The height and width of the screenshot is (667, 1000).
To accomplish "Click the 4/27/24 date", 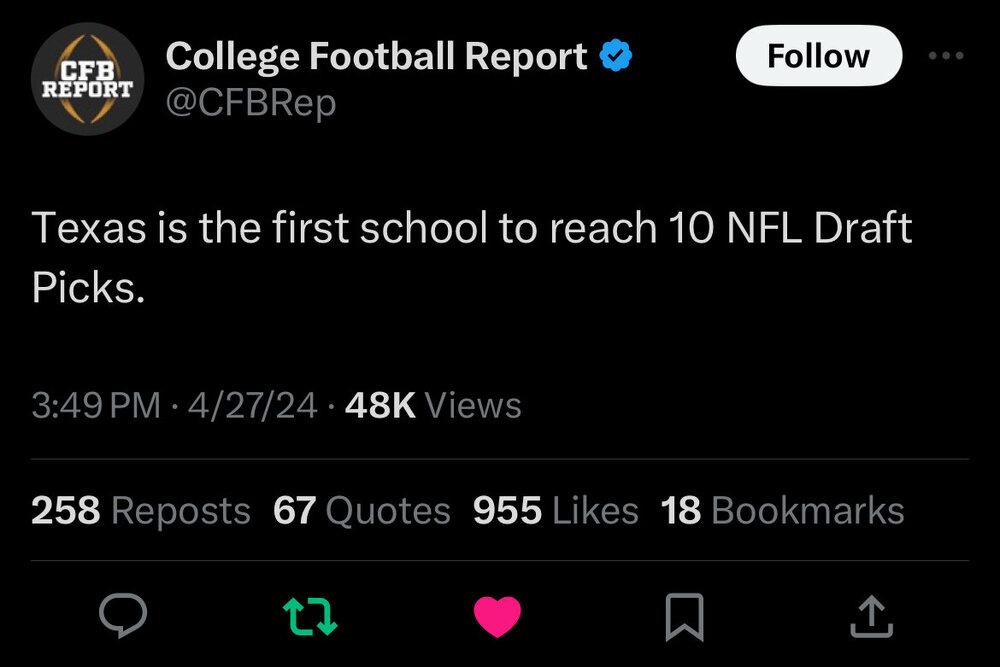I will (x=251, y=406).
